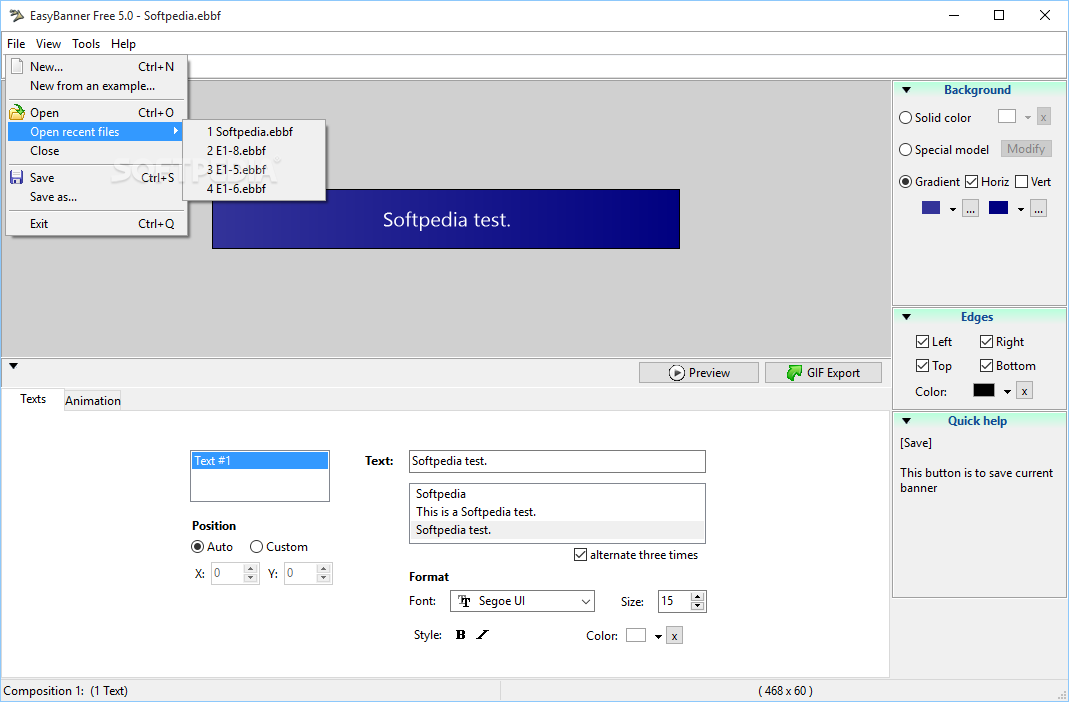Clear the solid color with x button
Image resolution: width=1069 pixels, height=702 pixels.
[x=1044, y=117]
